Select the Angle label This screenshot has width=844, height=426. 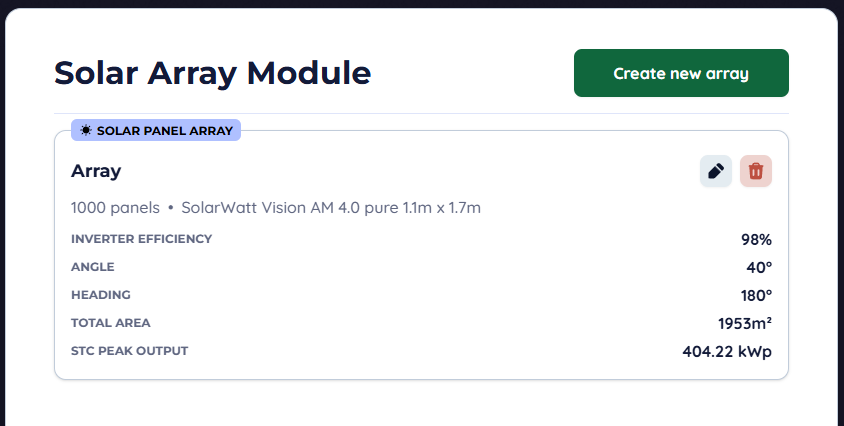click(93, 267)
